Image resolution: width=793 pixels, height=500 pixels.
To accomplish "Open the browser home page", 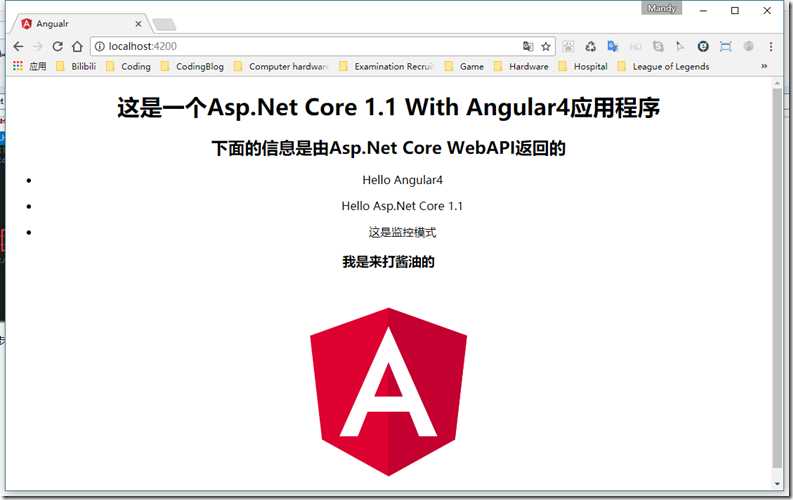I will pos(77,47).
